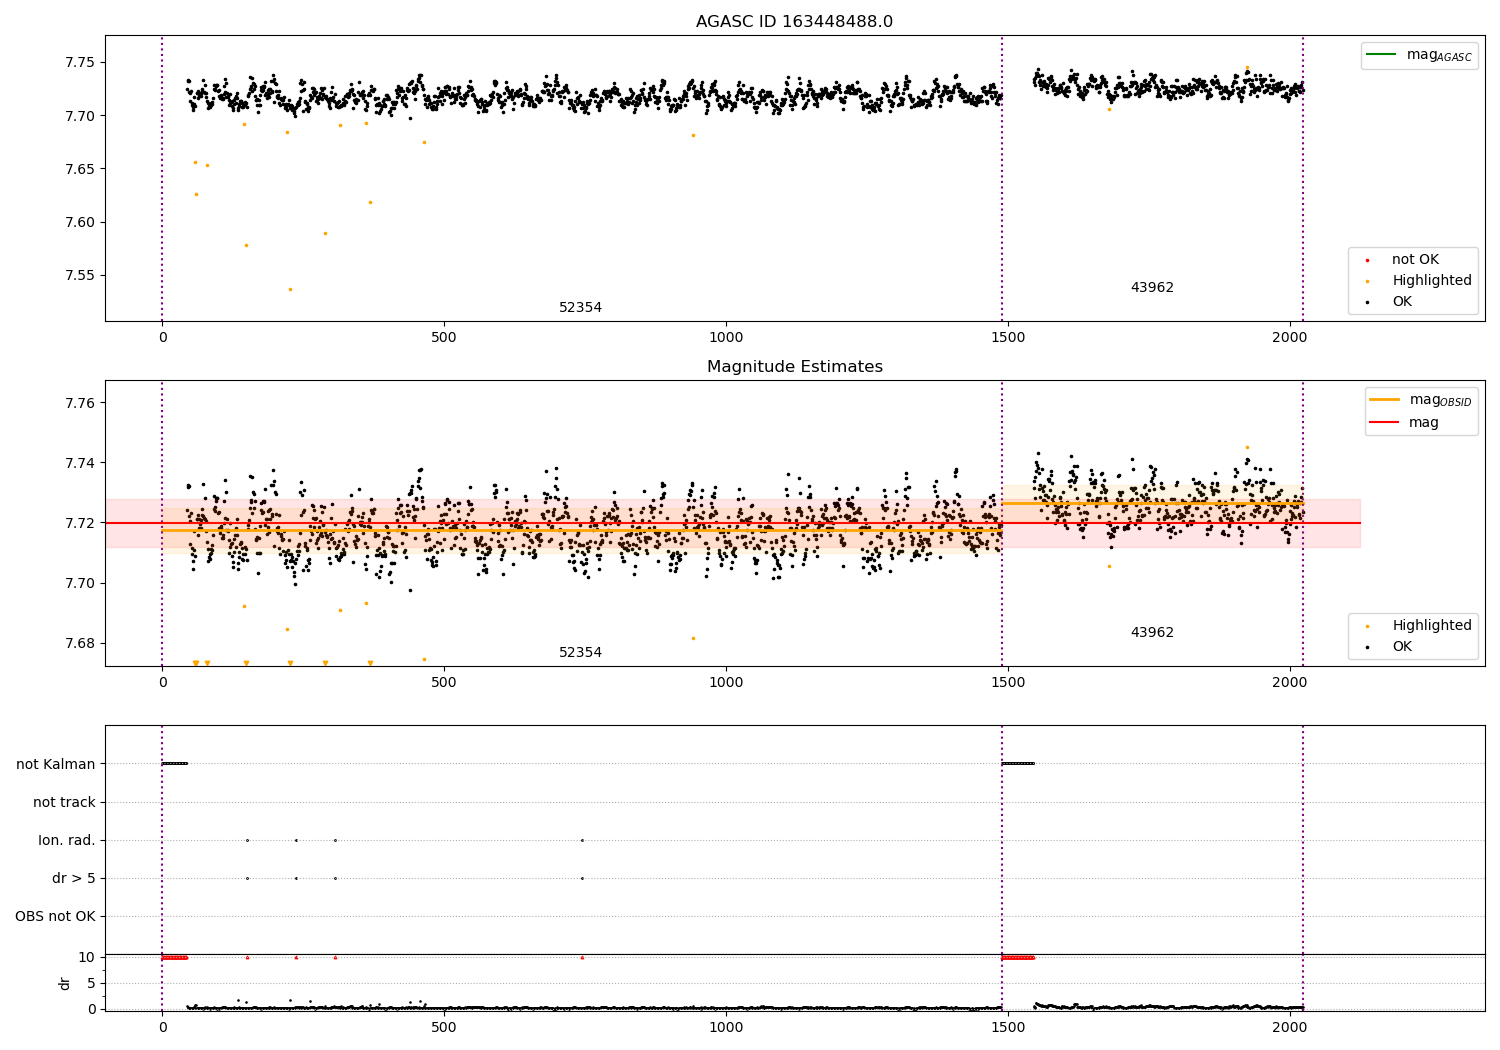The width and height of the screenshot is (1500, 1050).
Task: Click the 43962 obsid label in middle plot
Action: click(x=1152, y=633)
